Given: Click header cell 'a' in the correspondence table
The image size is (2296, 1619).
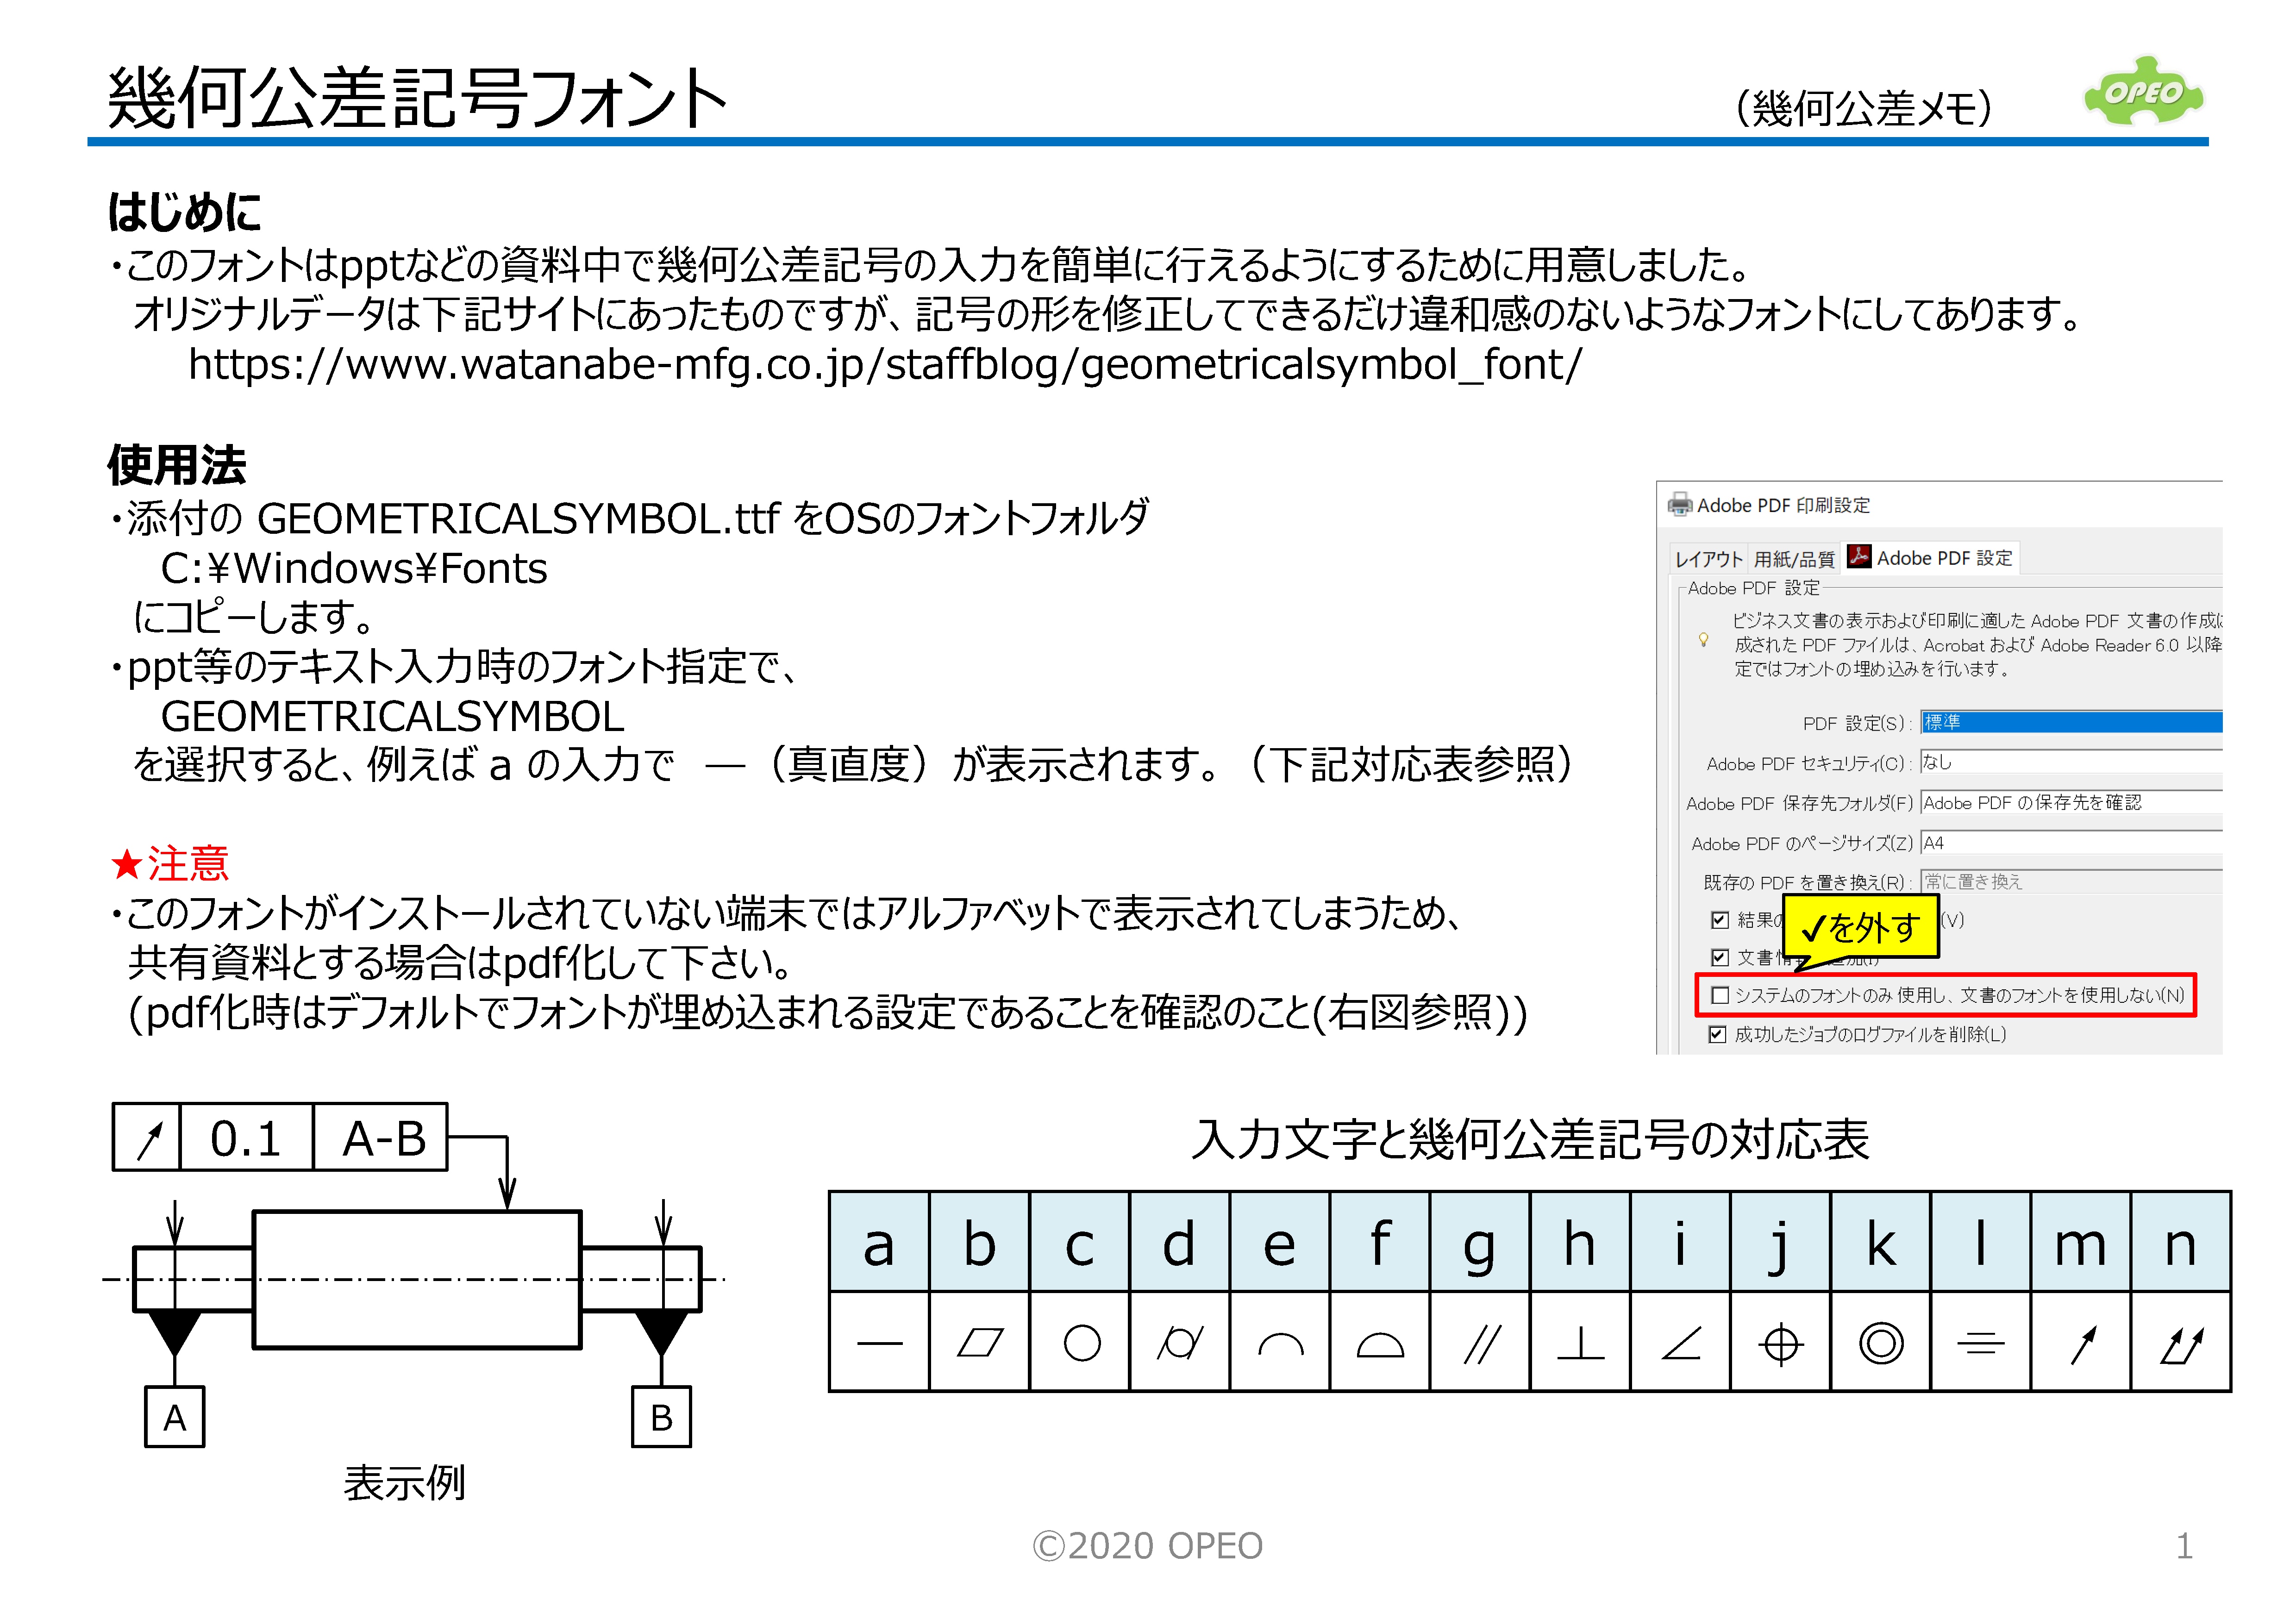Looking at the screenshot, I should [879, 1242].
